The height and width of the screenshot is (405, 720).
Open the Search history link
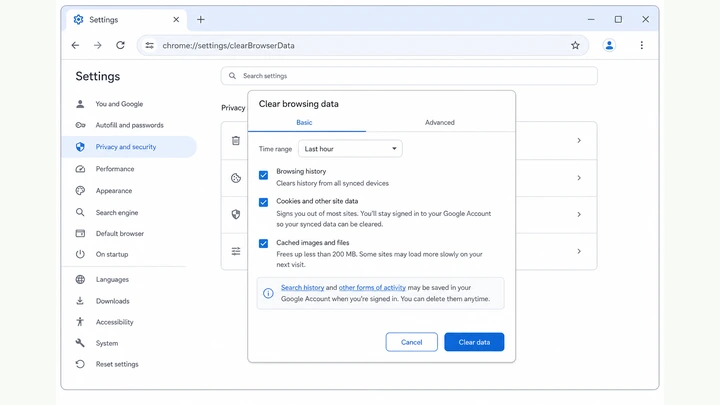point(303,287)
